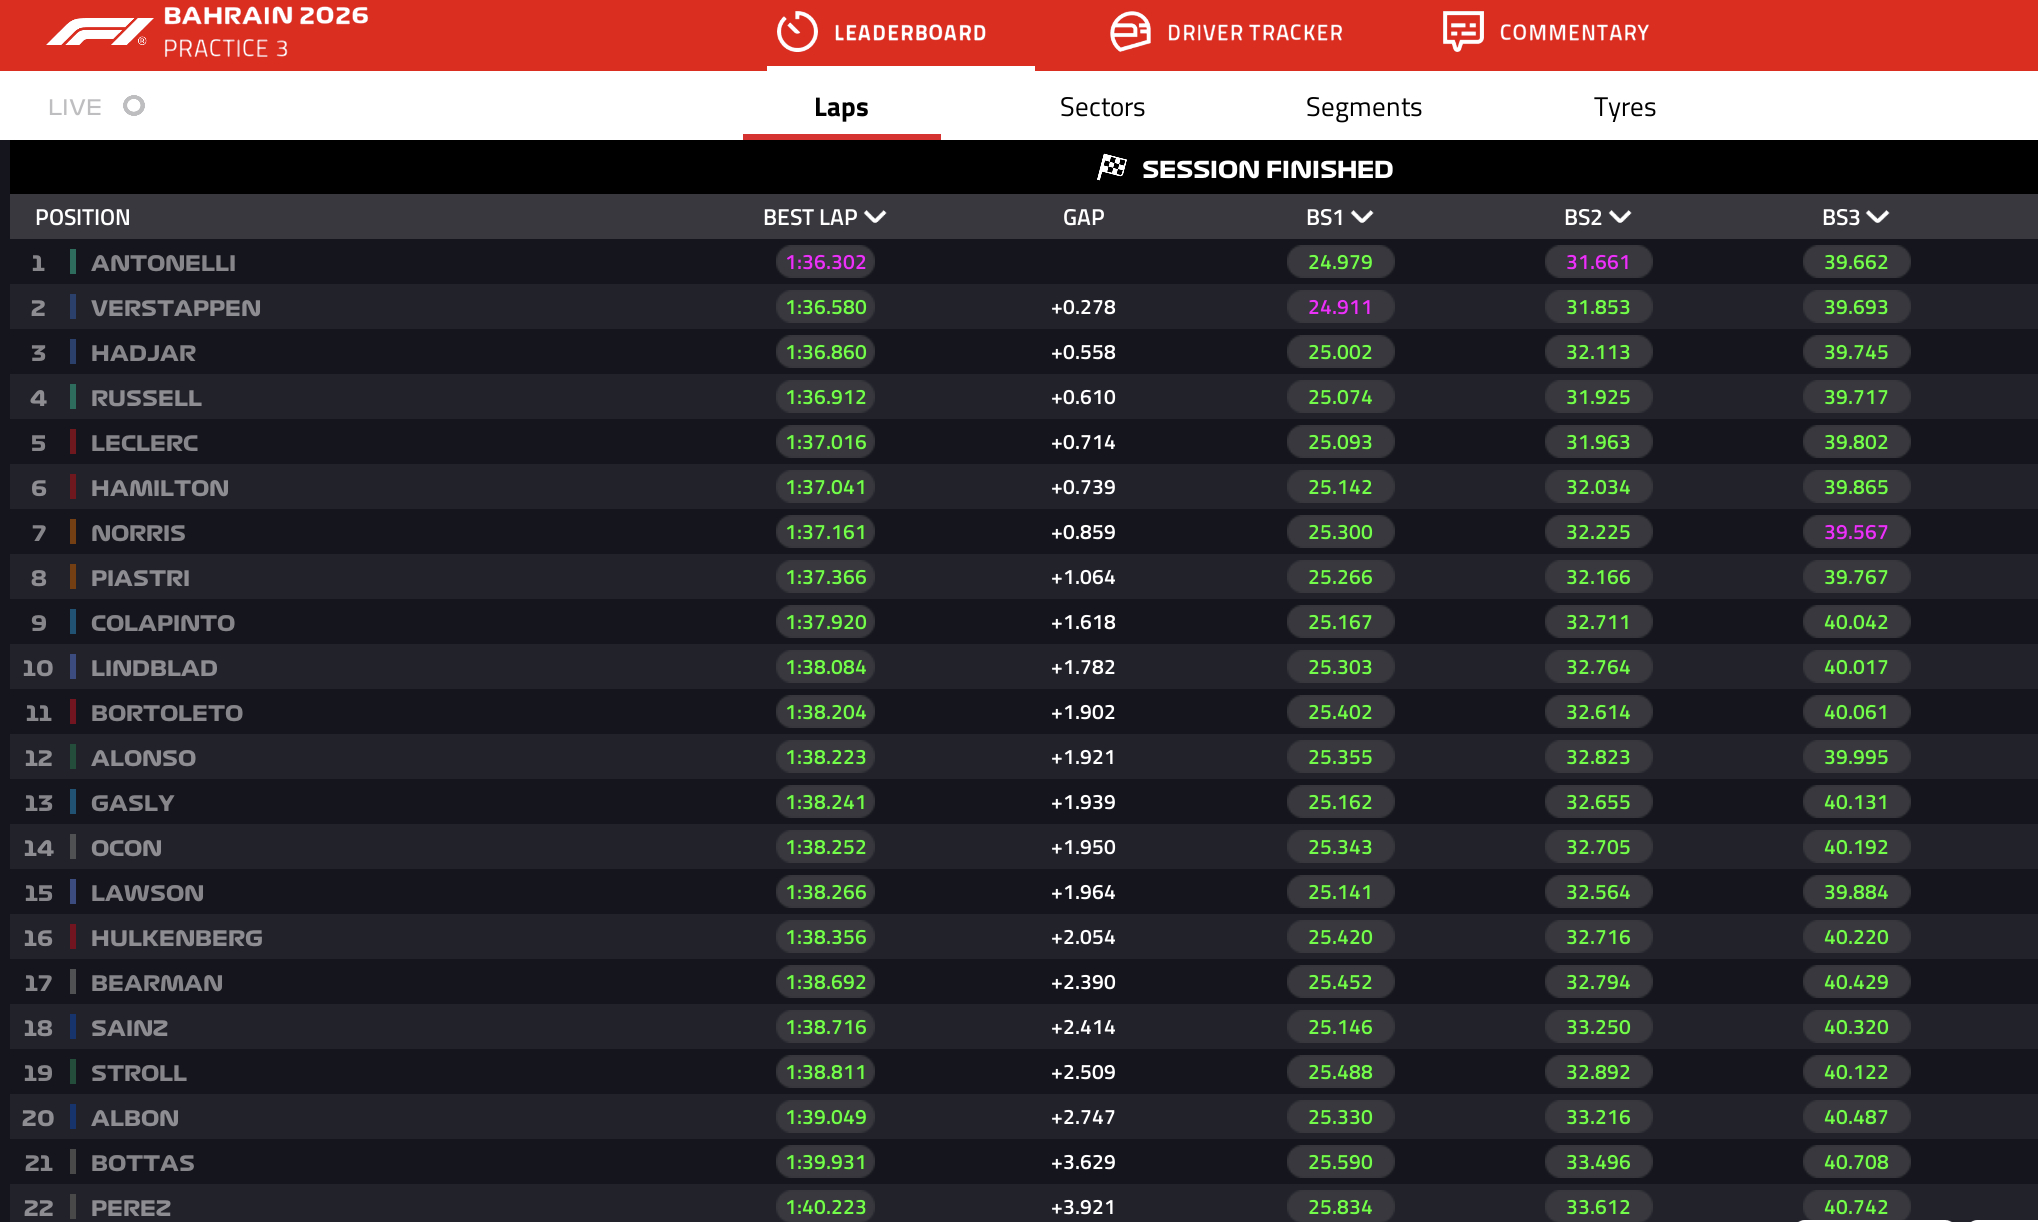The width and height of the screenshot is (2038, 1222).
Task: Click COLAPINTO's best lap 1:37.920
Action: point(826,622)
